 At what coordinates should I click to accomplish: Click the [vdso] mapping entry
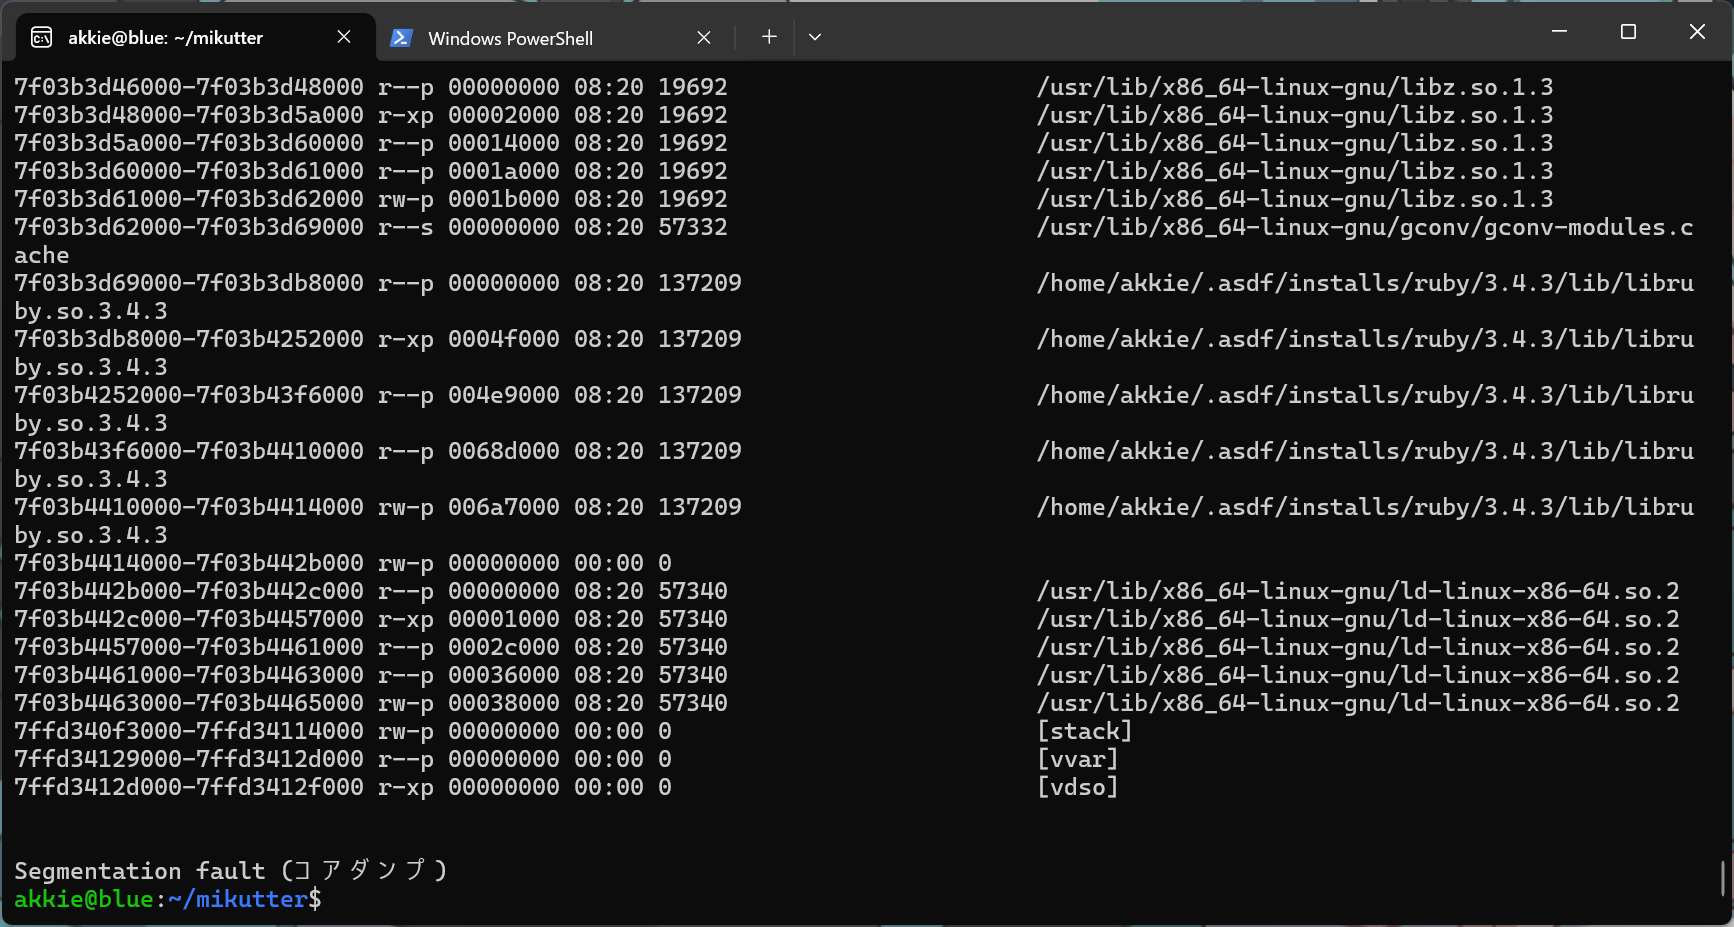pos(1077,787)
